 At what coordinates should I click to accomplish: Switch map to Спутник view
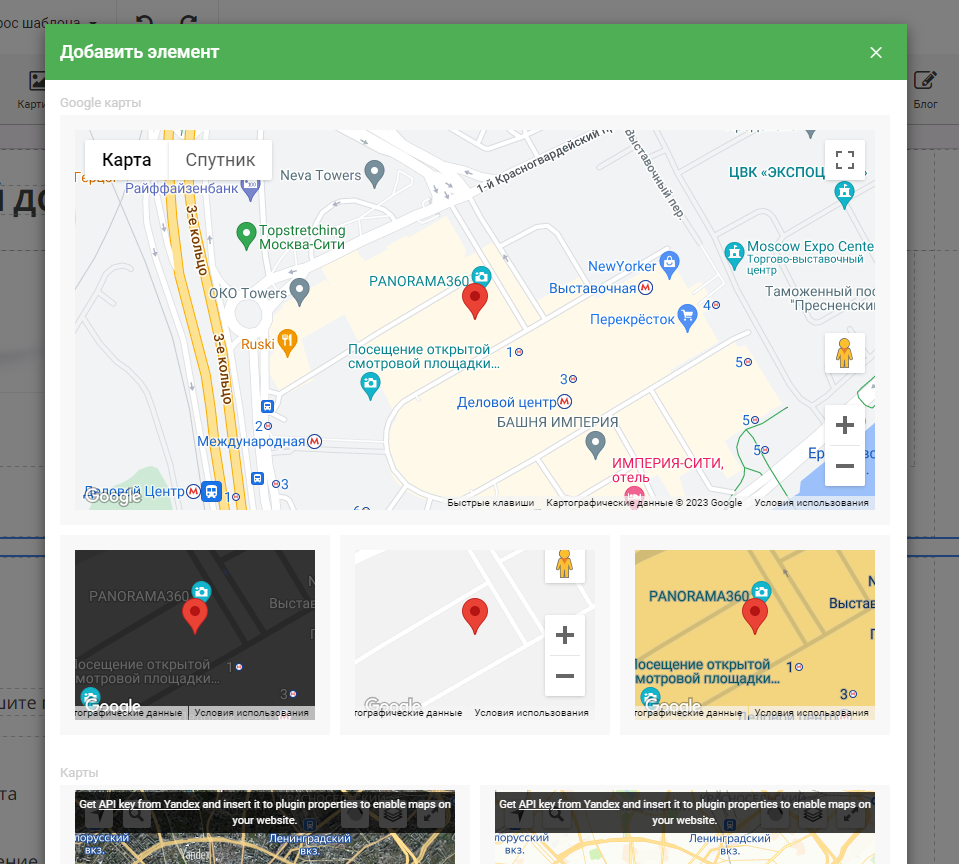[x=220, y=160]
